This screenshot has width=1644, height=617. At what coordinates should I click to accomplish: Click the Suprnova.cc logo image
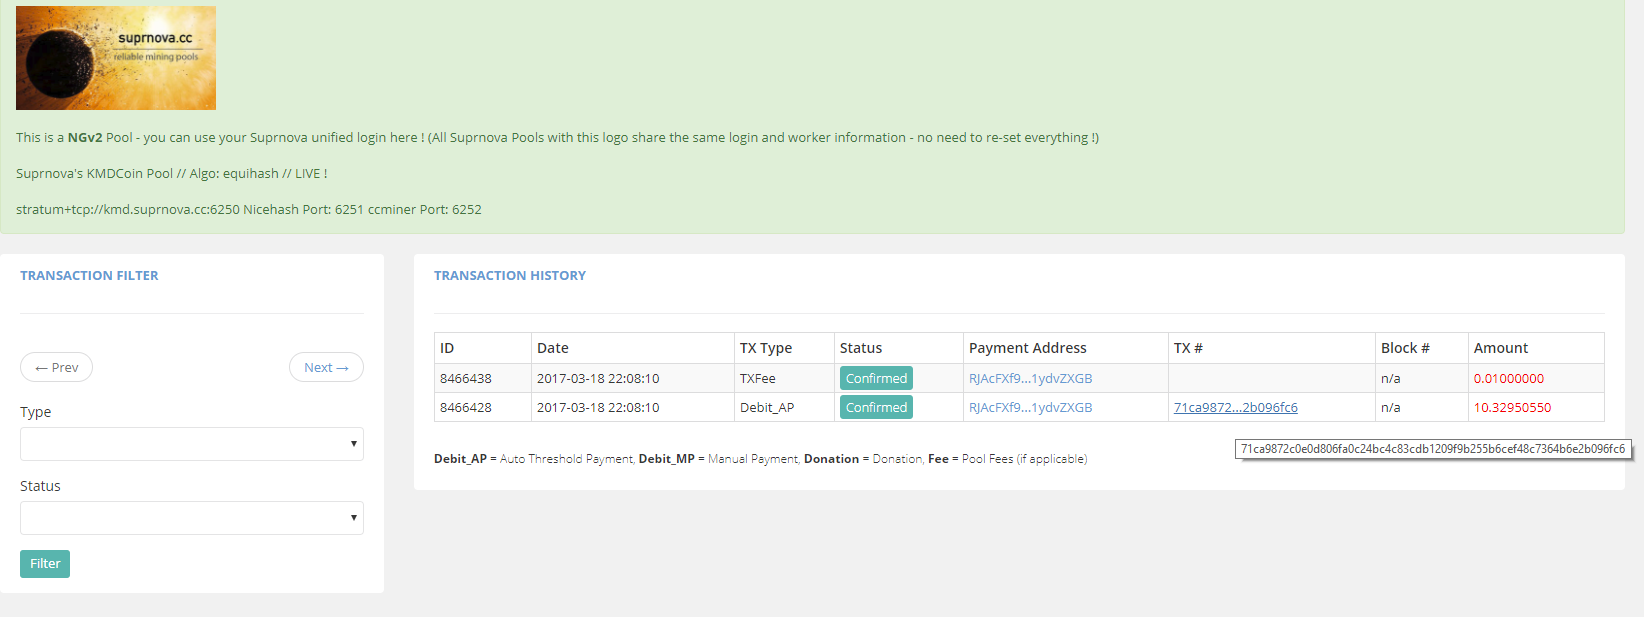[x=116, y=58]
